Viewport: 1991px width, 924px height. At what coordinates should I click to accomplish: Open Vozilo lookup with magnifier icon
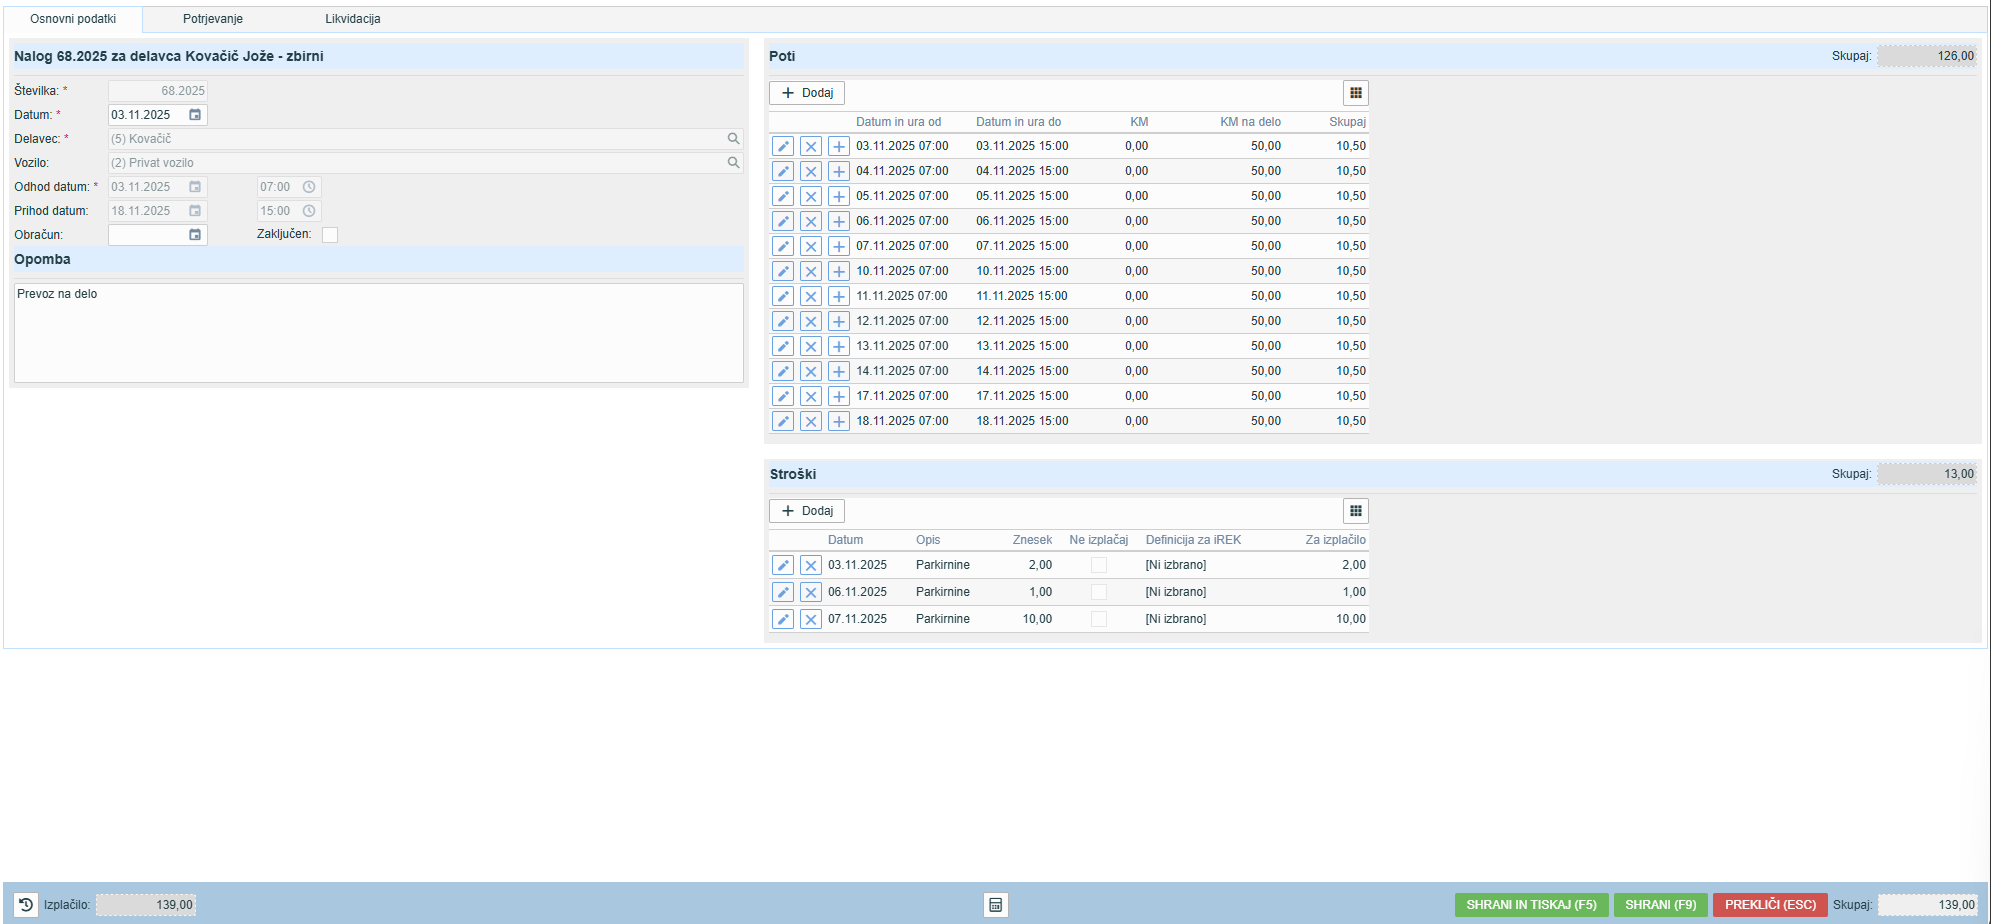pos(733,163)
